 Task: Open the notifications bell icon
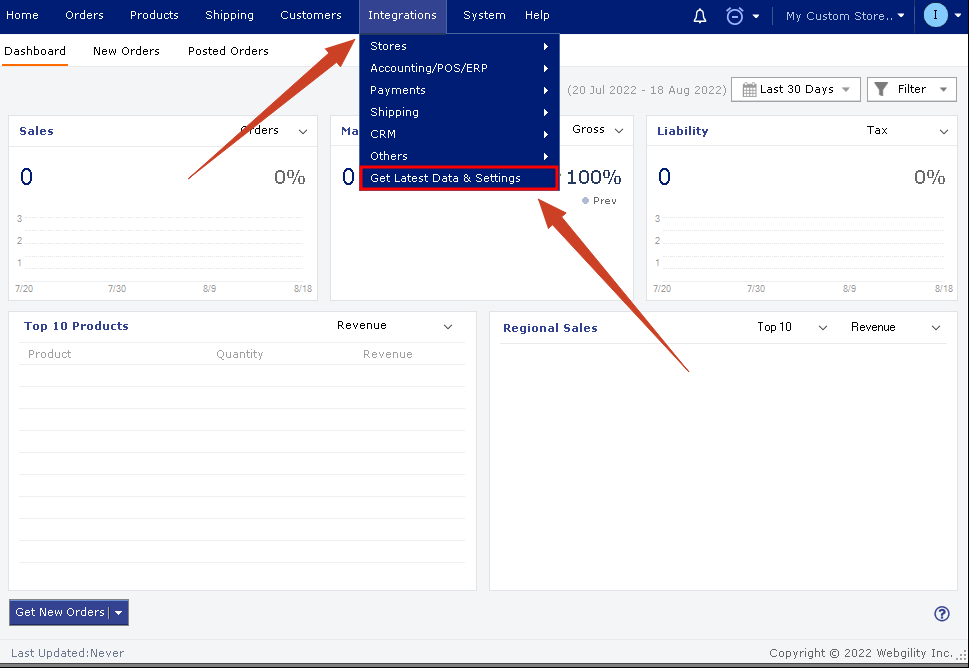700,16
